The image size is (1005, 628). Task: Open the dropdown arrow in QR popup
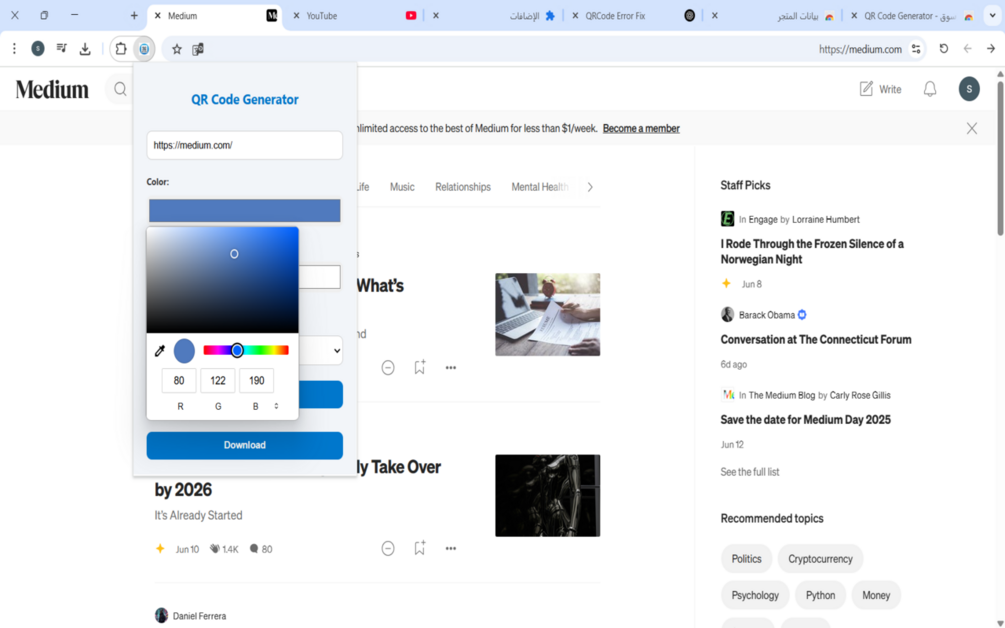336,351
